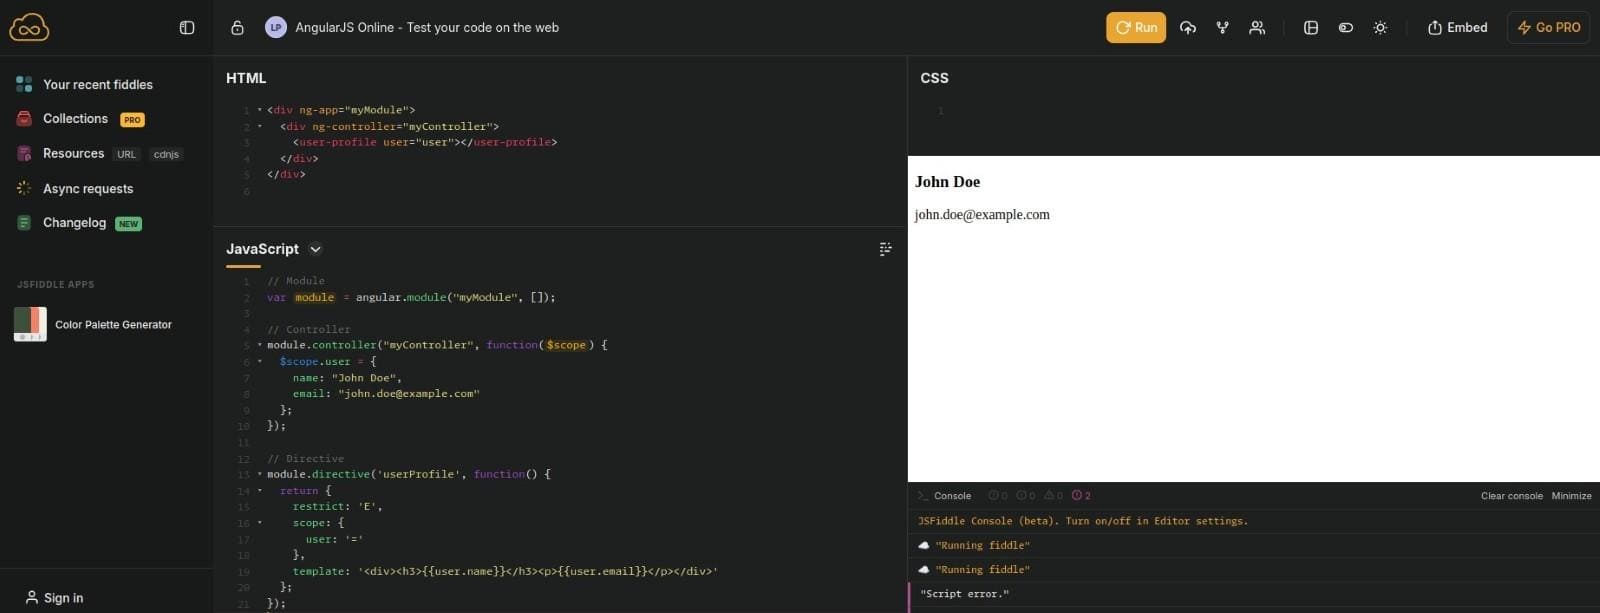Run the fiddle
Viewport: 1600px width, 613px height.
coord(1136,28)
